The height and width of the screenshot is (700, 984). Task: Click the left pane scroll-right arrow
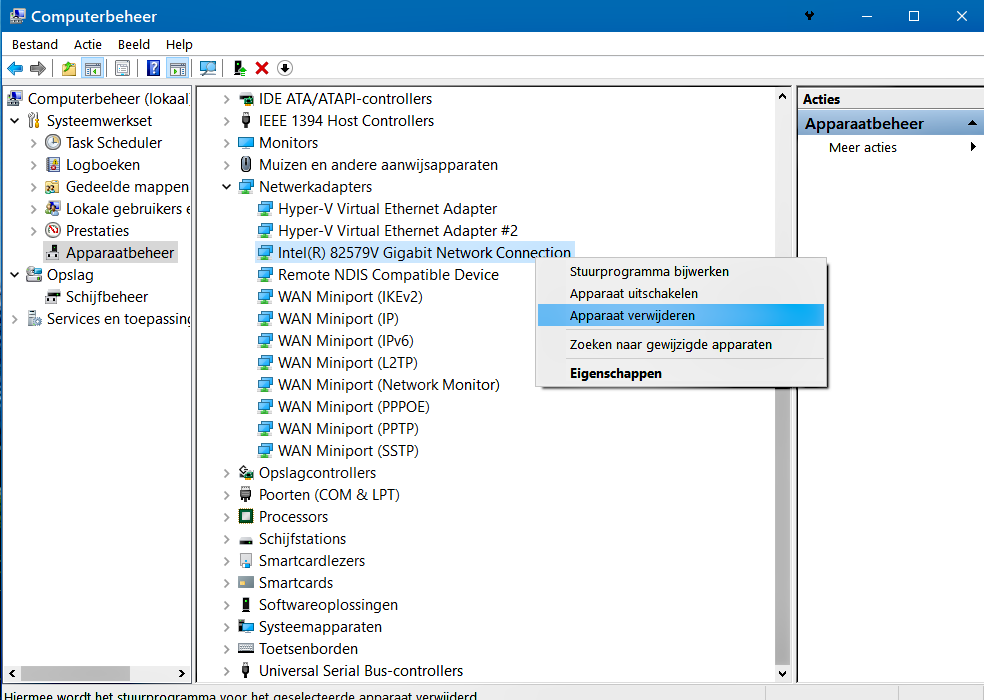click(181, 674)
